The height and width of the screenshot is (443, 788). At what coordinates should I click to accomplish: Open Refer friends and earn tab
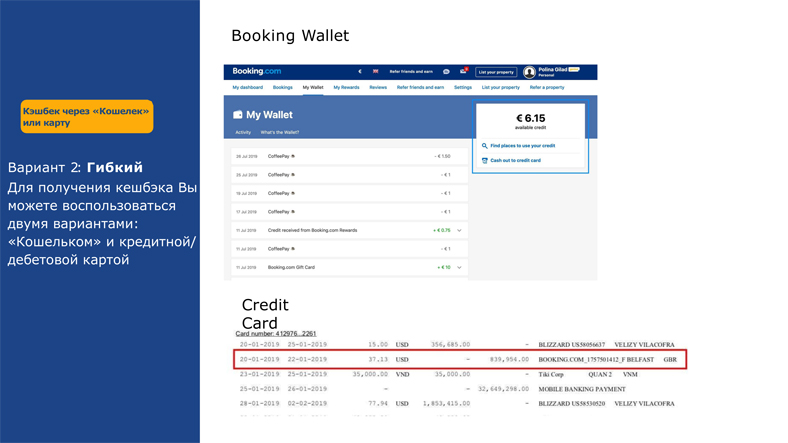[x=421, y=87]
